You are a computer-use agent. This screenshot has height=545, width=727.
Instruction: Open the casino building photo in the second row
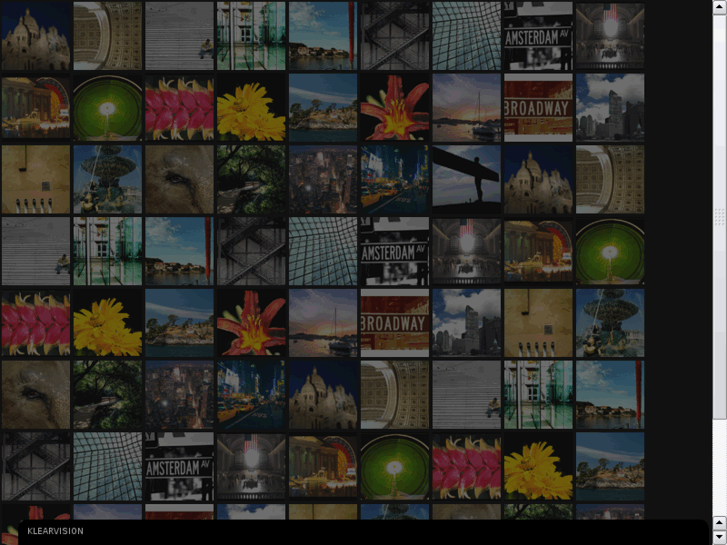pos(36,108)
